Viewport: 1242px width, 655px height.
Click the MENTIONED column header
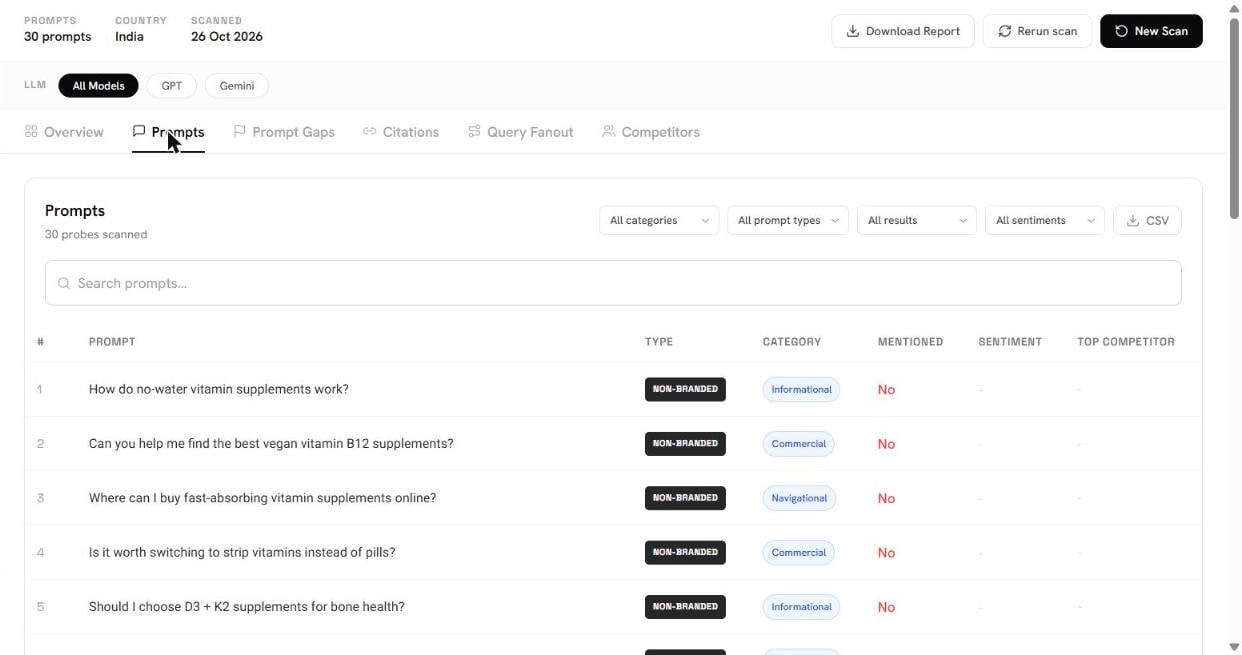910,342
